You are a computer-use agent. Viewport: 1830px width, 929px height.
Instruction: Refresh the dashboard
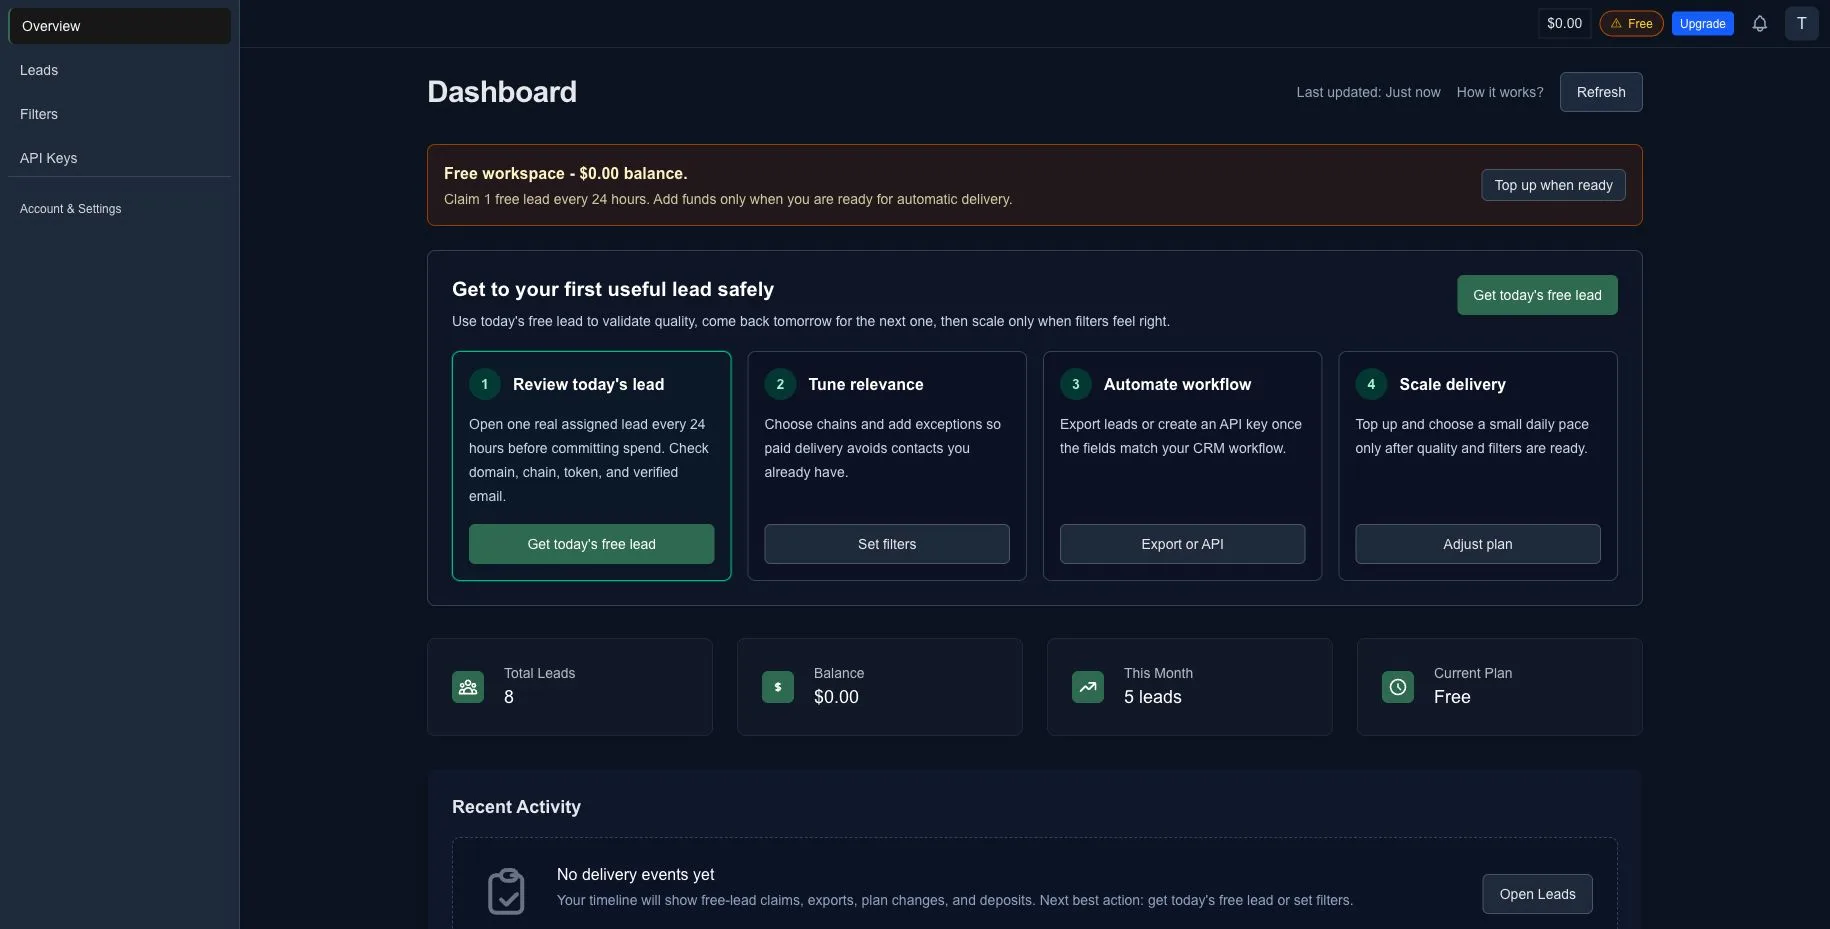[1601, 92]
